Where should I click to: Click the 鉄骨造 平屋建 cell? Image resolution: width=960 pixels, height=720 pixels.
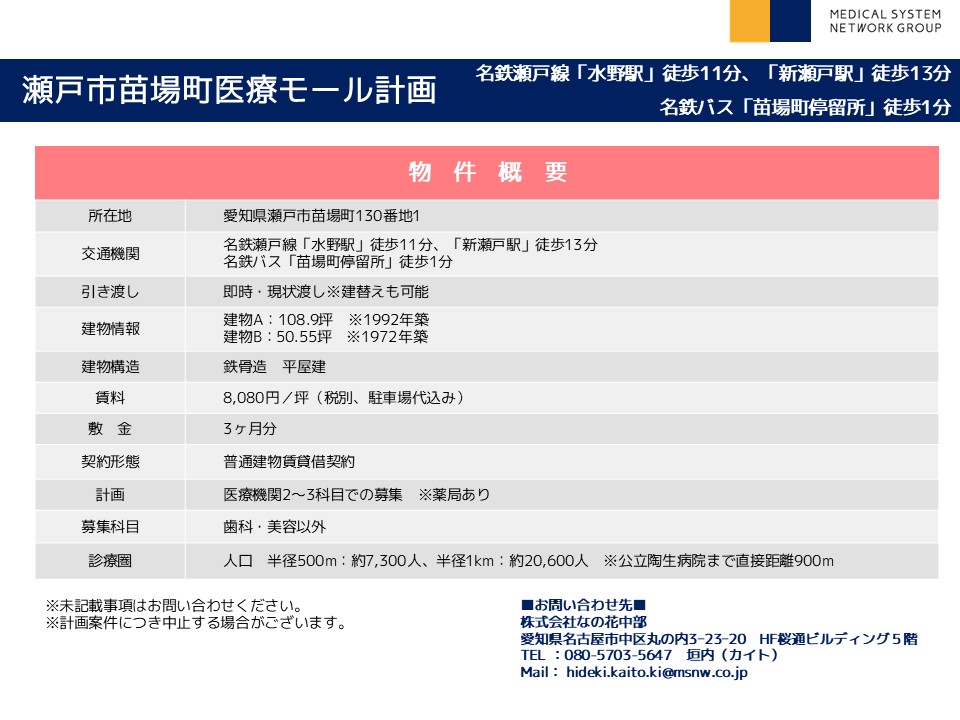[x=281, y=367]
